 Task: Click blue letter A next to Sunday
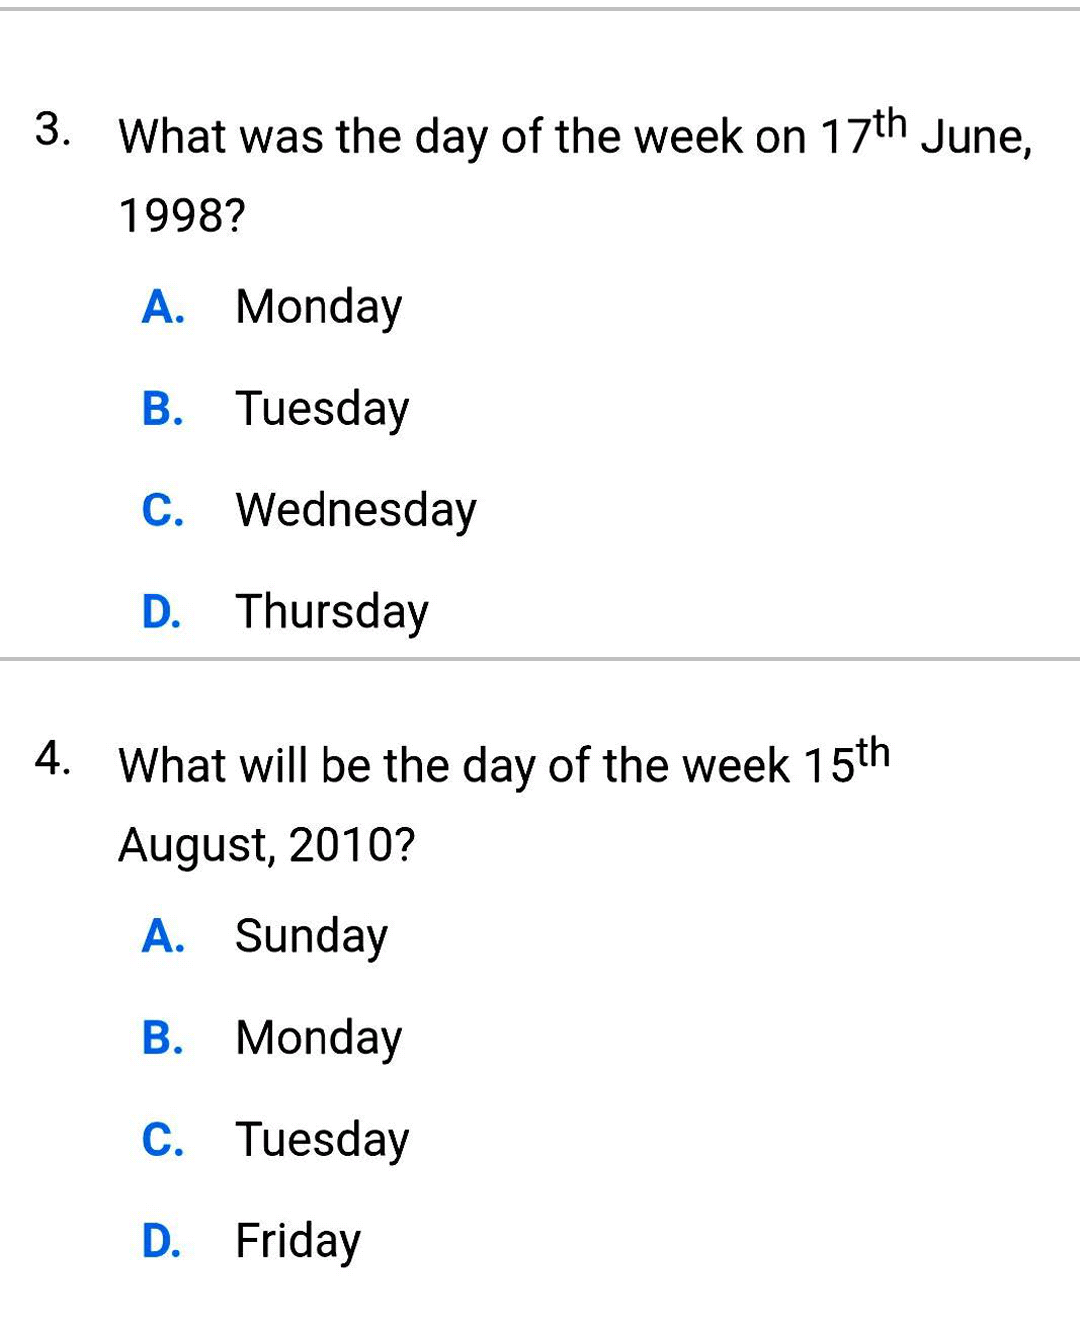tap(162, 937)
